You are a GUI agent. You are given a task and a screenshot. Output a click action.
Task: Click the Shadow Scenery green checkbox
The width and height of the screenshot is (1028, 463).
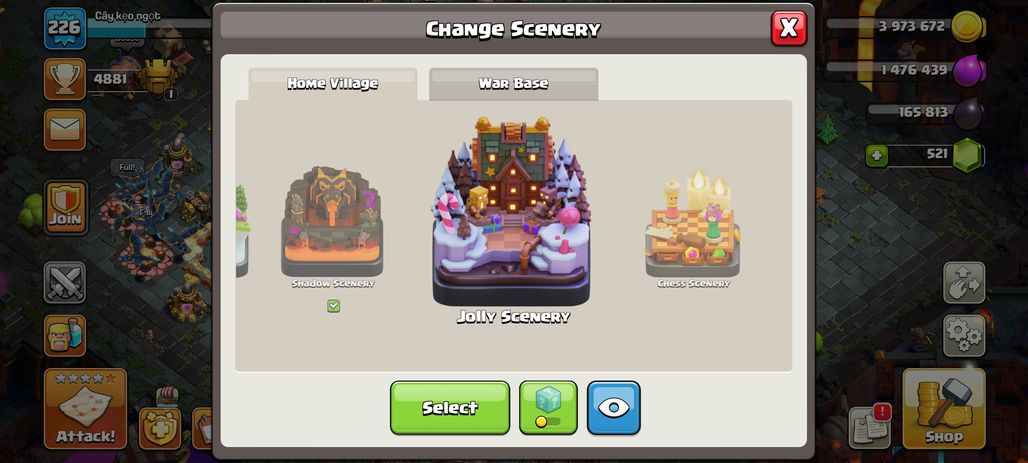tap(334, 306)
